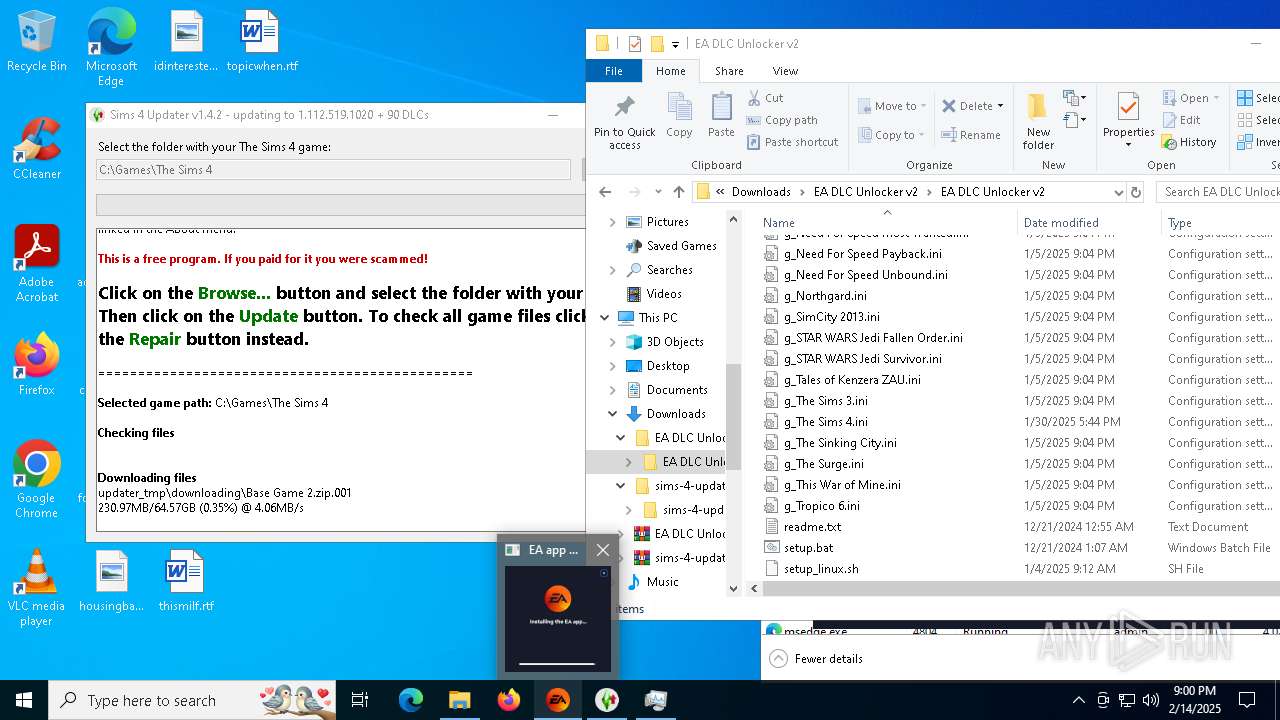Switch to the Home ribbon tab

point(670,71)
